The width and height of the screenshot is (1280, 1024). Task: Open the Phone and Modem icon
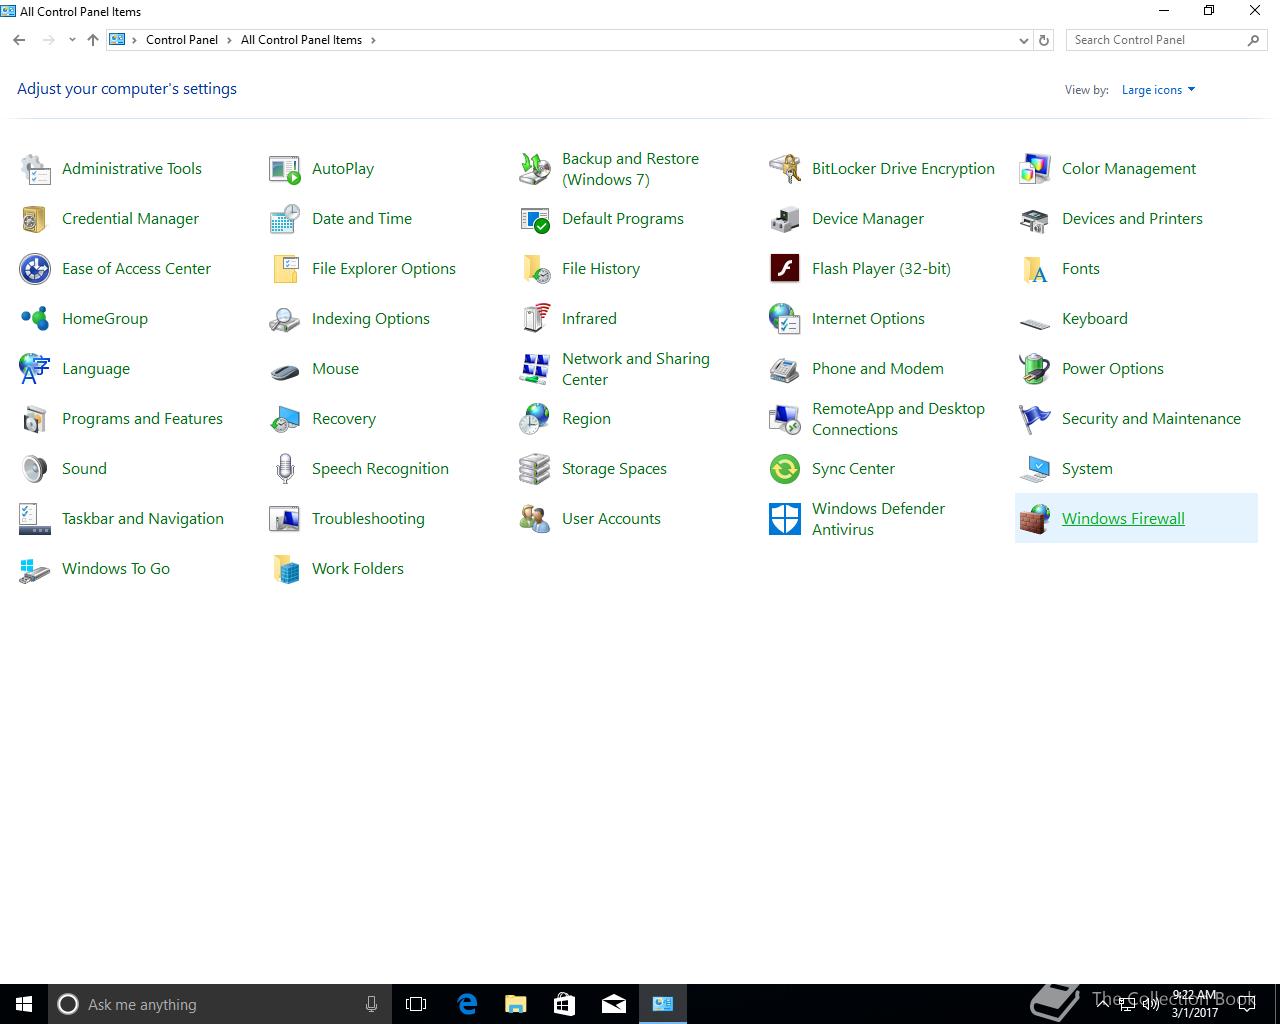tap(785, 369)
